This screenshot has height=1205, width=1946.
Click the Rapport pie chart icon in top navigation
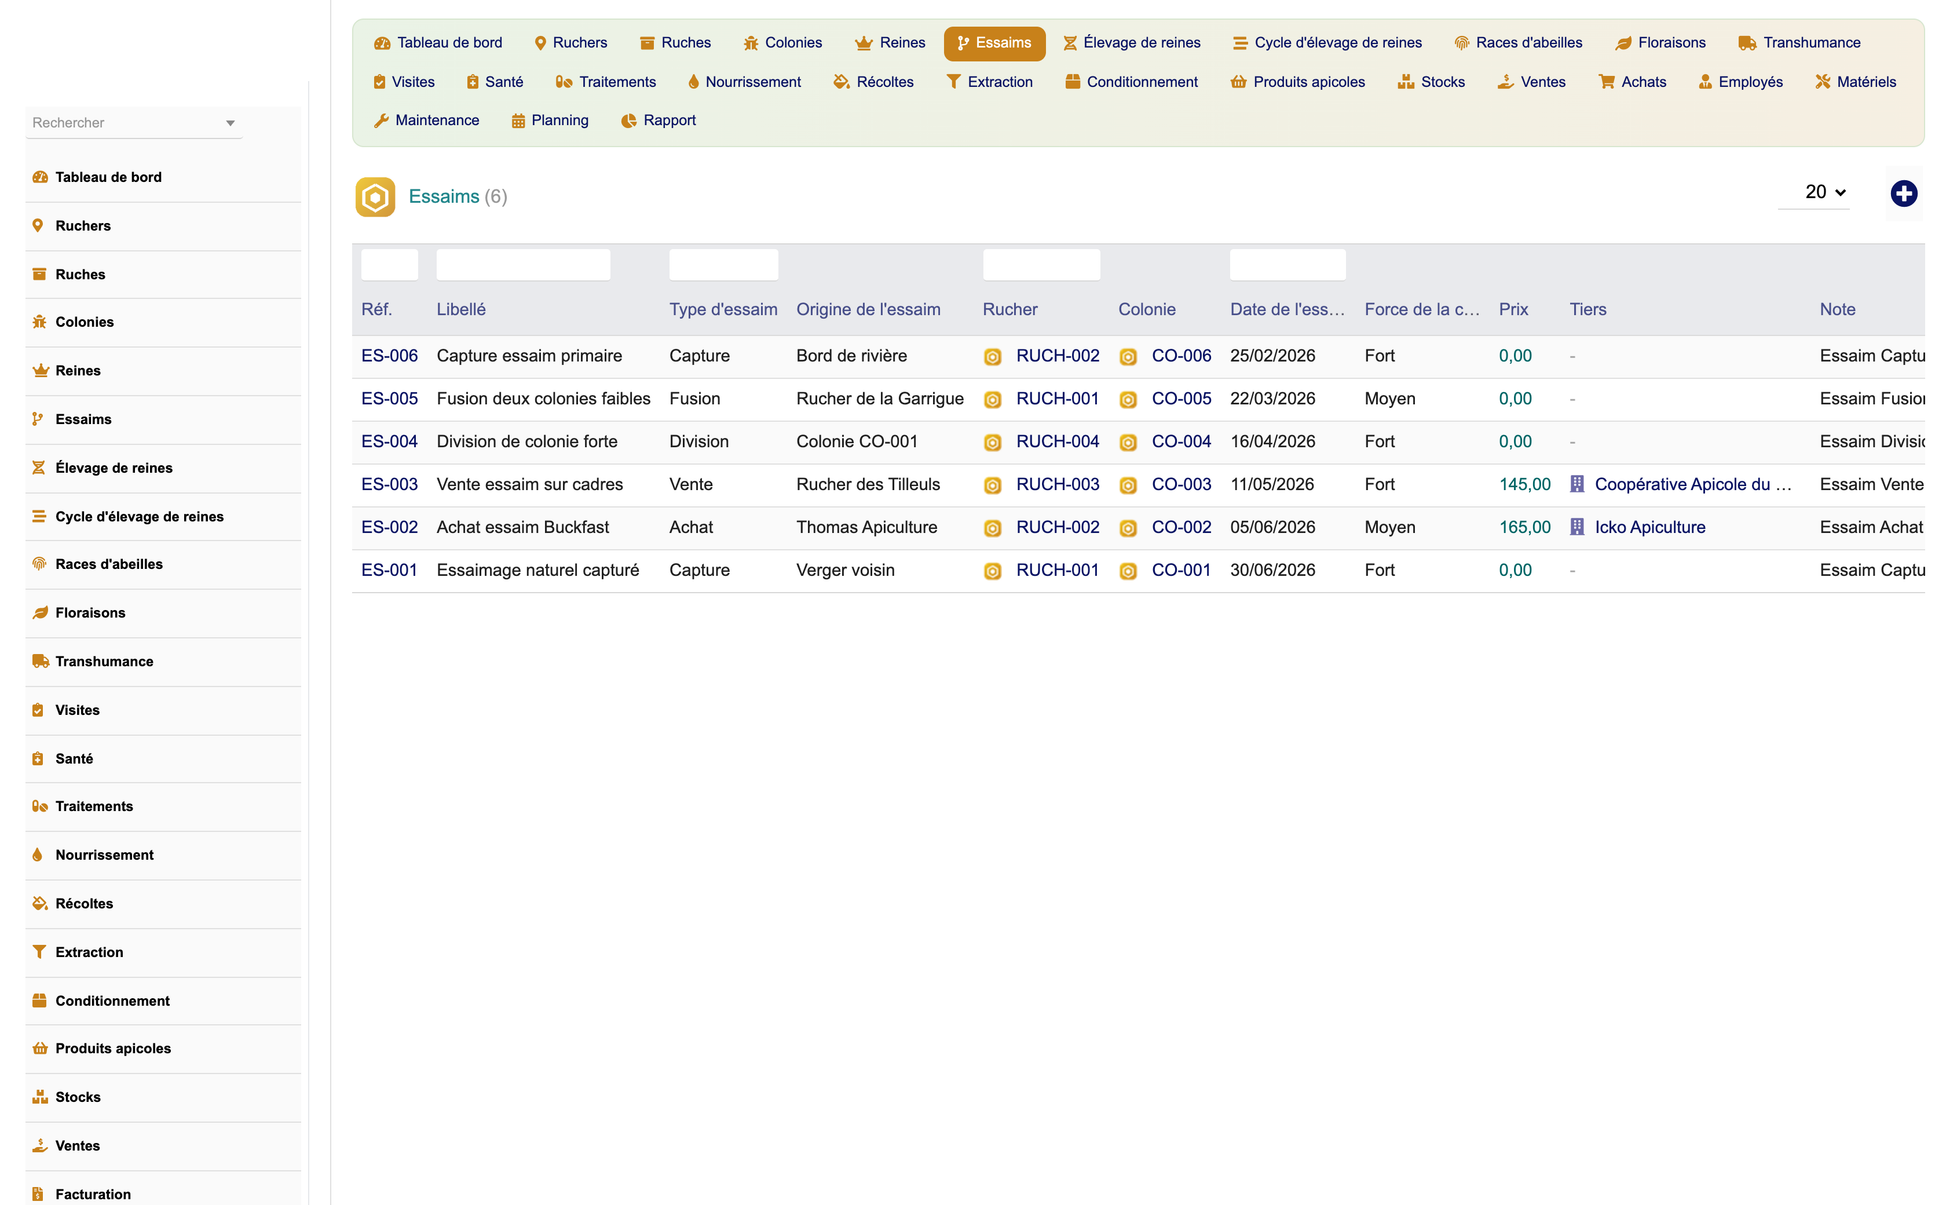pos(629,120)
